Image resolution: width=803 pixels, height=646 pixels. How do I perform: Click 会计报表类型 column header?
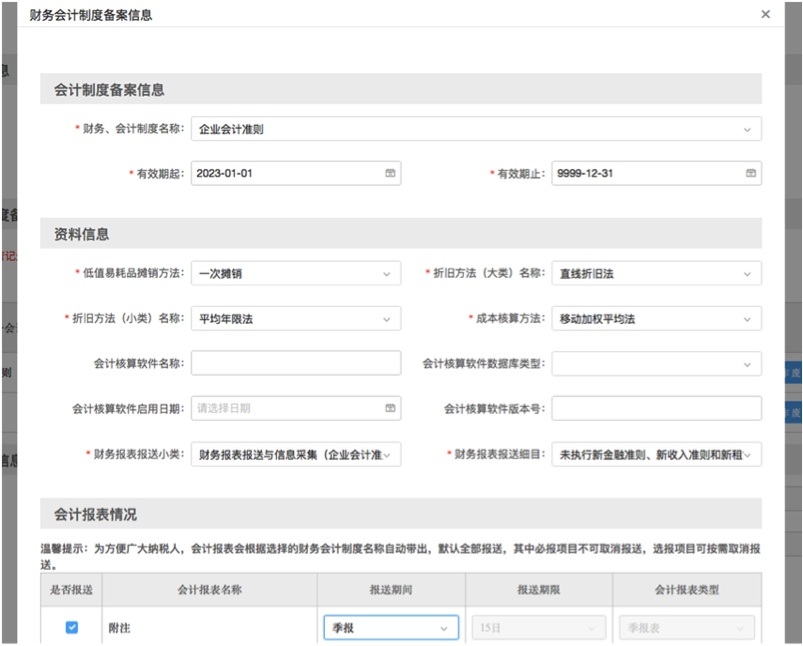pyautogui.click(x=687, y=590)
